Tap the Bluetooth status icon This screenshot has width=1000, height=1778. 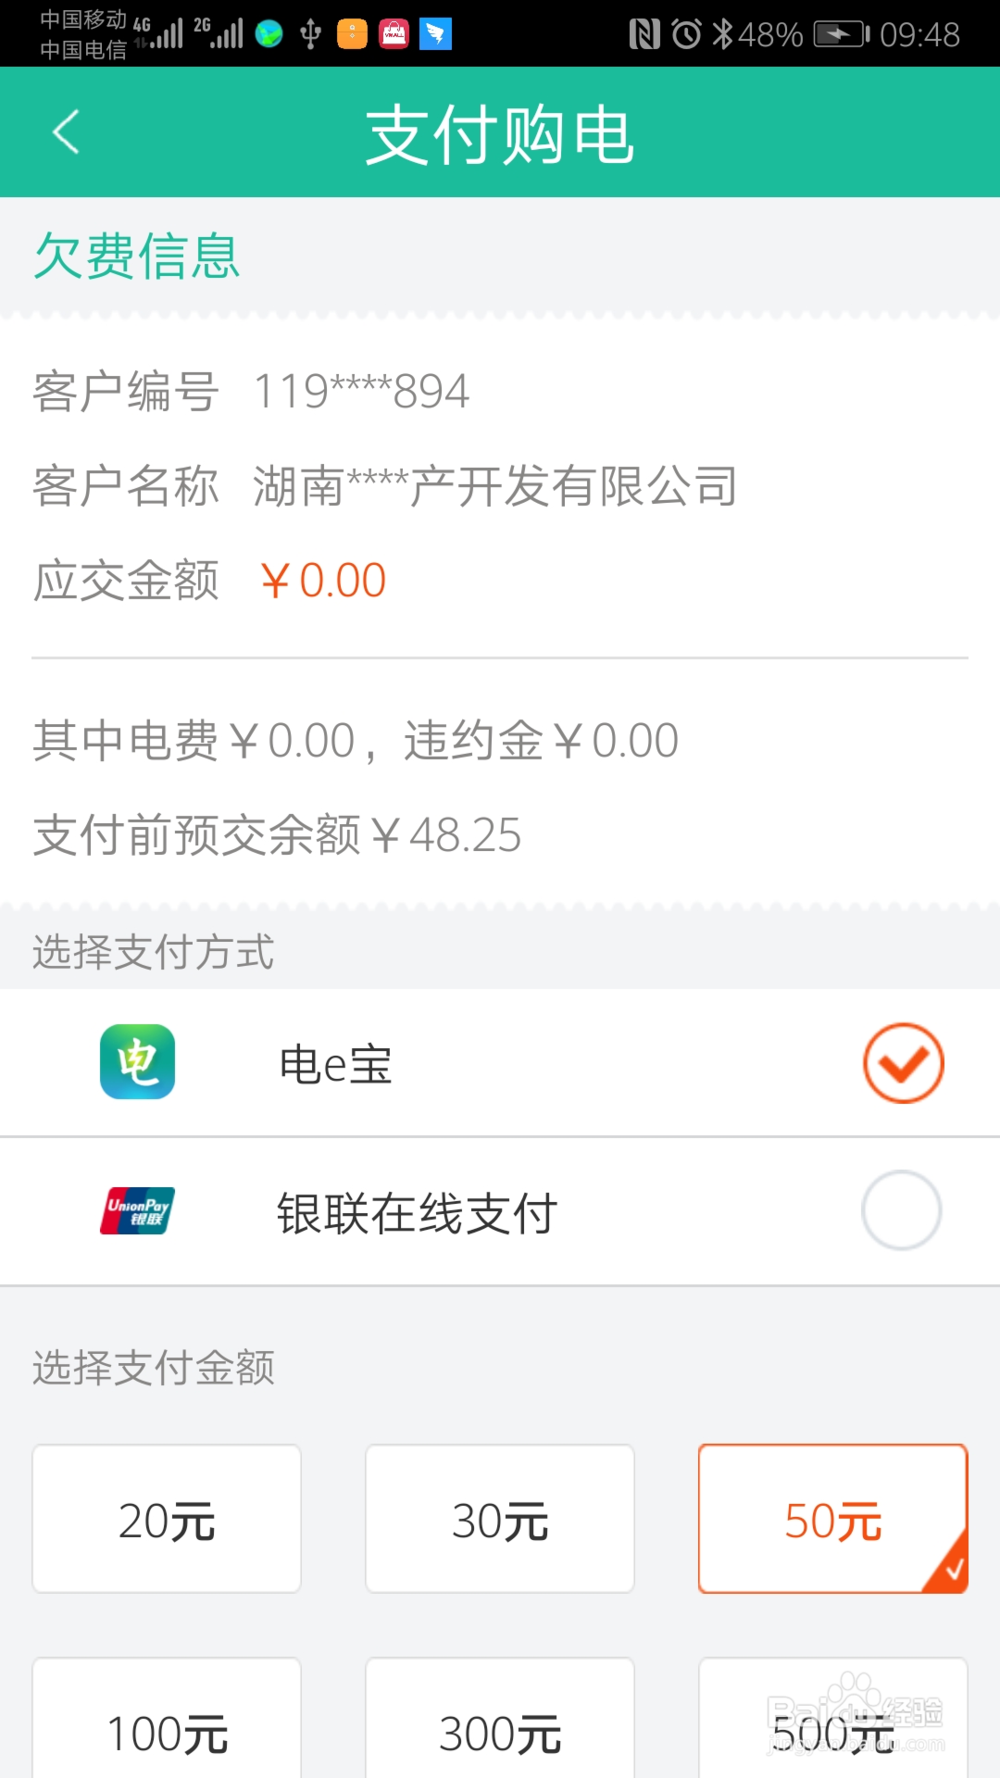pos(722,35)
